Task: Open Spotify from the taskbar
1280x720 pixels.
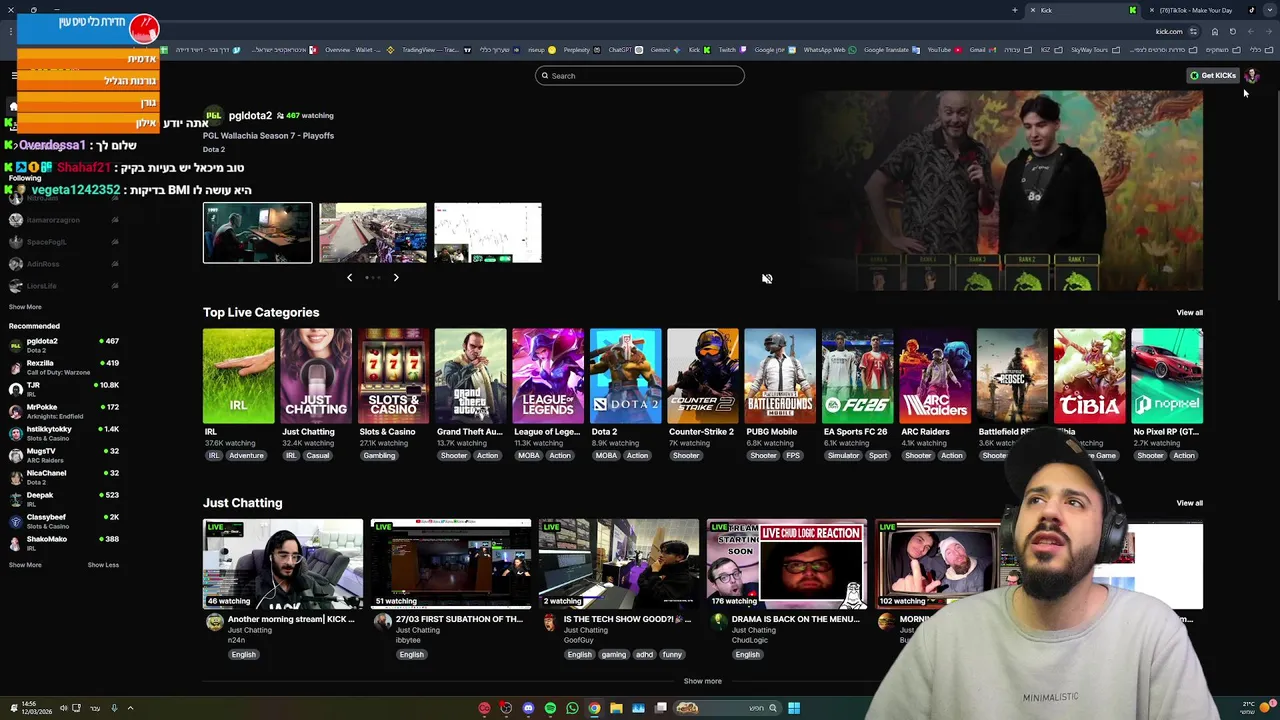Action: [550, 708]
